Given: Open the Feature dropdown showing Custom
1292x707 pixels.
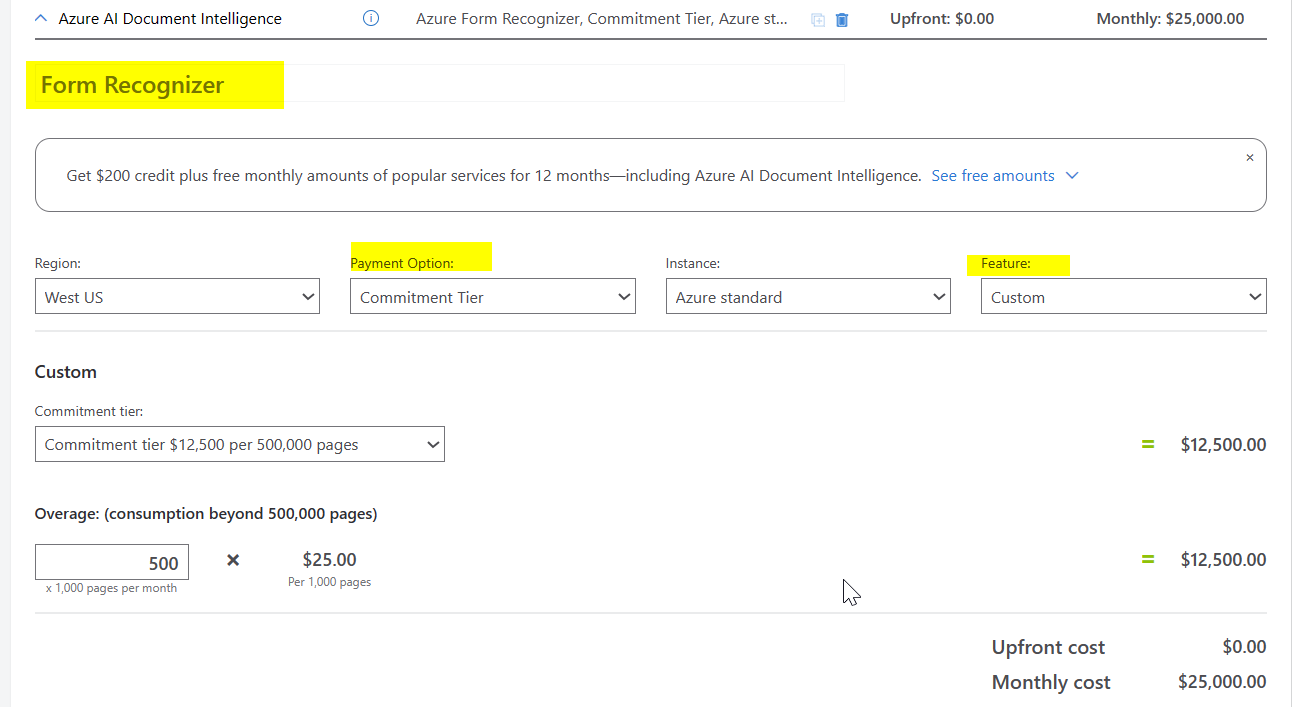Looking at the screenshot, I should coord(1124,297).
